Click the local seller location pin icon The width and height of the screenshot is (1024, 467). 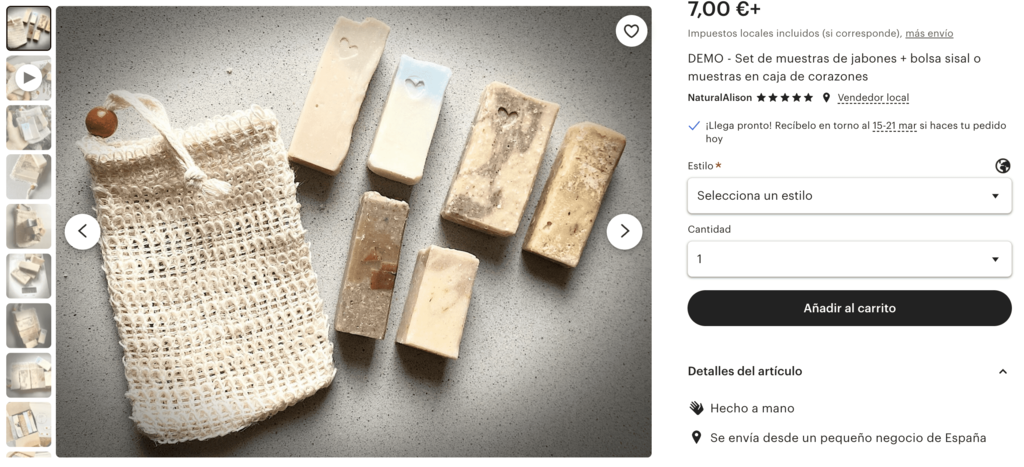826,98
